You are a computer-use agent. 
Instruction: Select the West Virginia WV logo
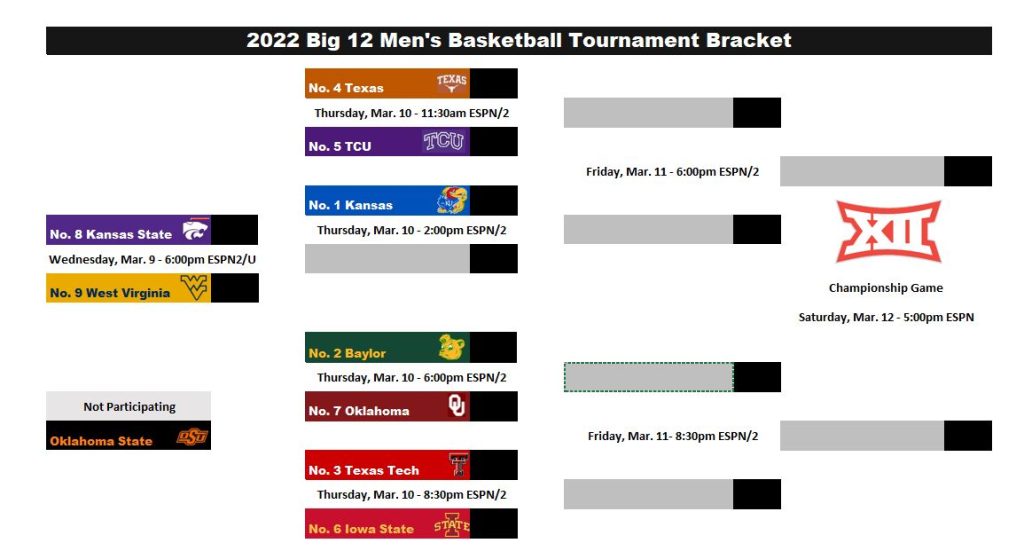coord(194,287)
